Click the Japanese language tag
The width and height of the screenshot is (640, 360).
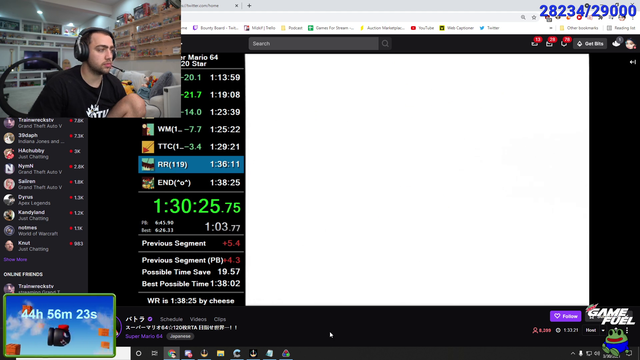pos(180,336)
